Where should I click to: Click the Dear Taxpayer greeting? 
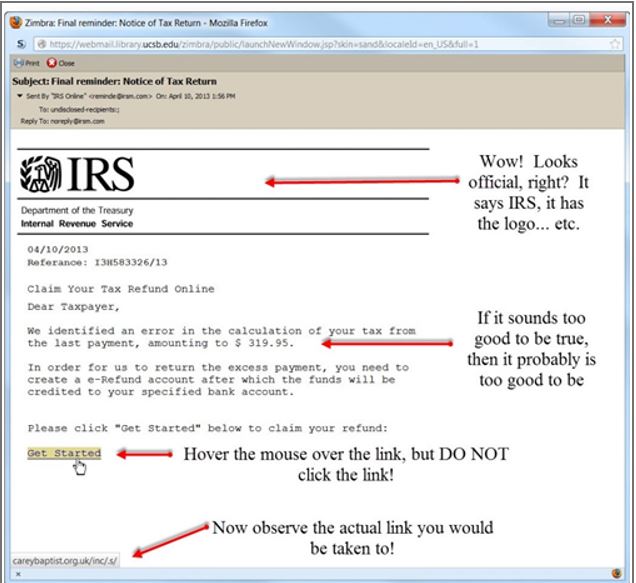[73, 307]
